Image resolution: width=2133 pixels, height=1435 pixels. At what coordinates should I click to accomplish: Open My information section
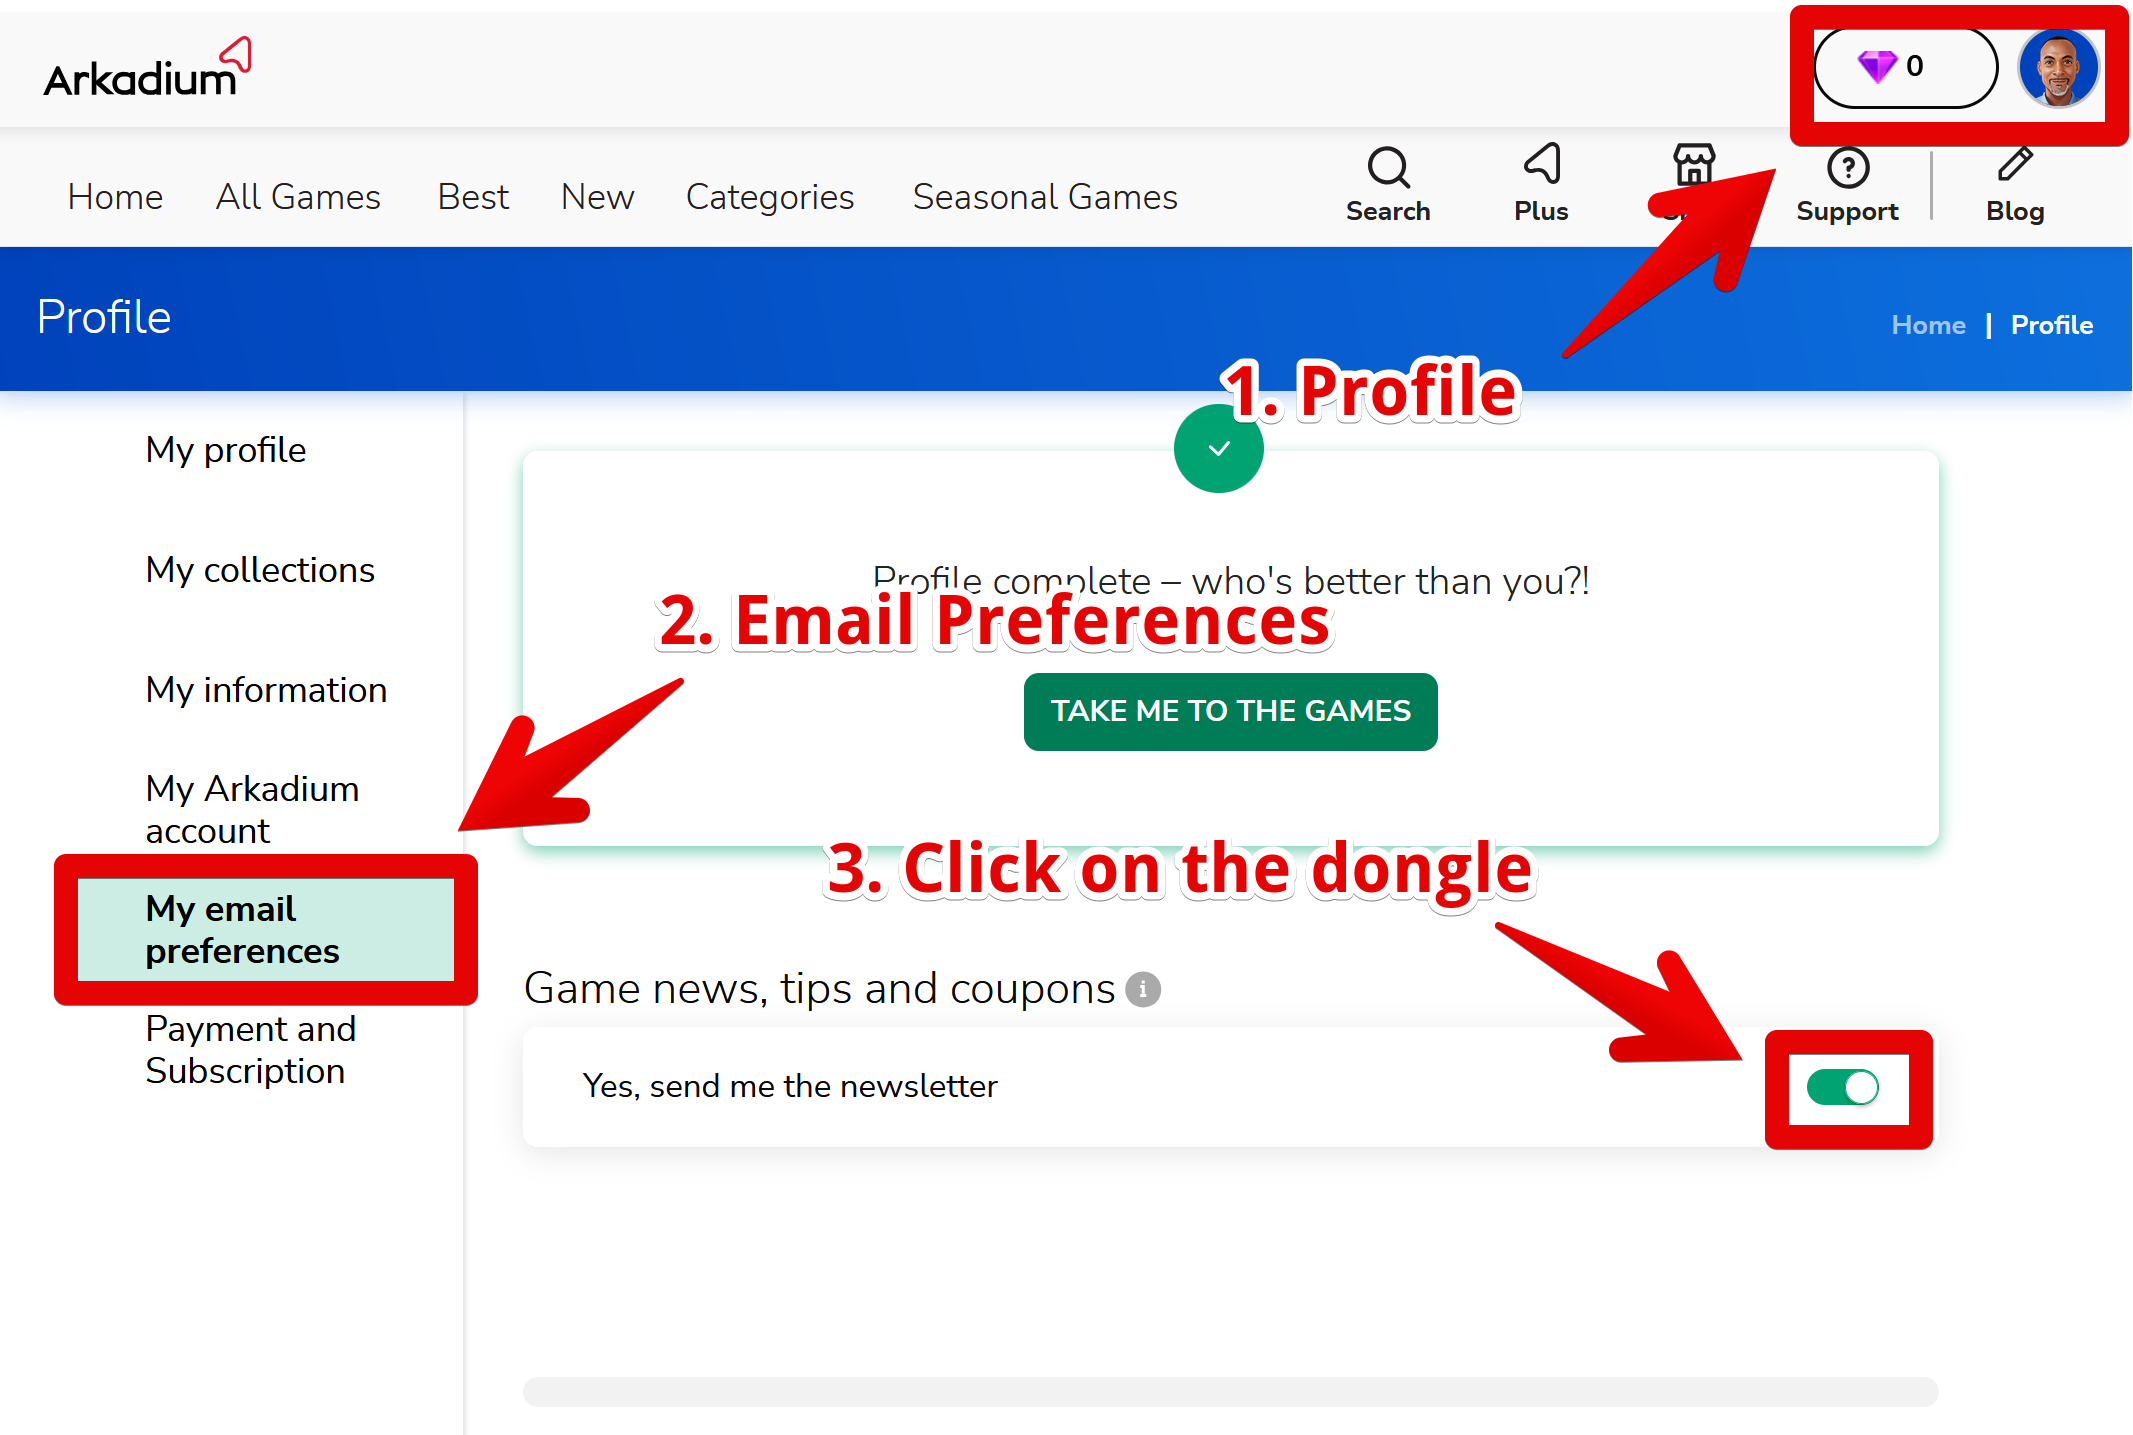(x=266, y=690)
